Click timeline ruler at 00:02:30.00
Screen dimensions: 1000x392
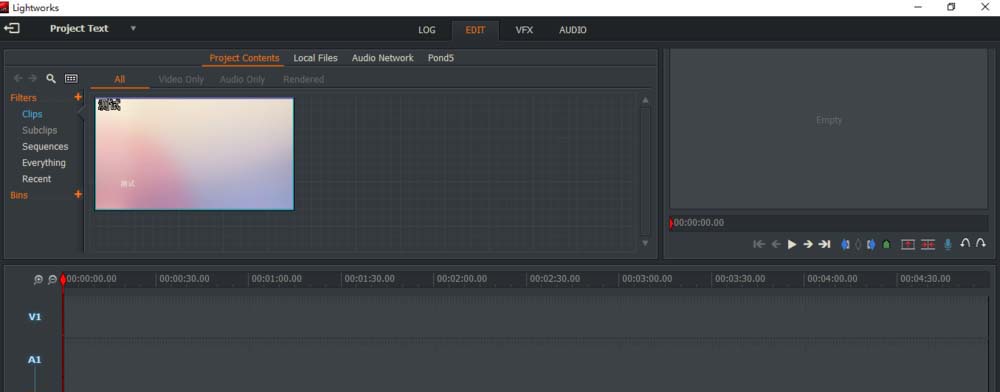pyautogui.click(x=555, y=279)
